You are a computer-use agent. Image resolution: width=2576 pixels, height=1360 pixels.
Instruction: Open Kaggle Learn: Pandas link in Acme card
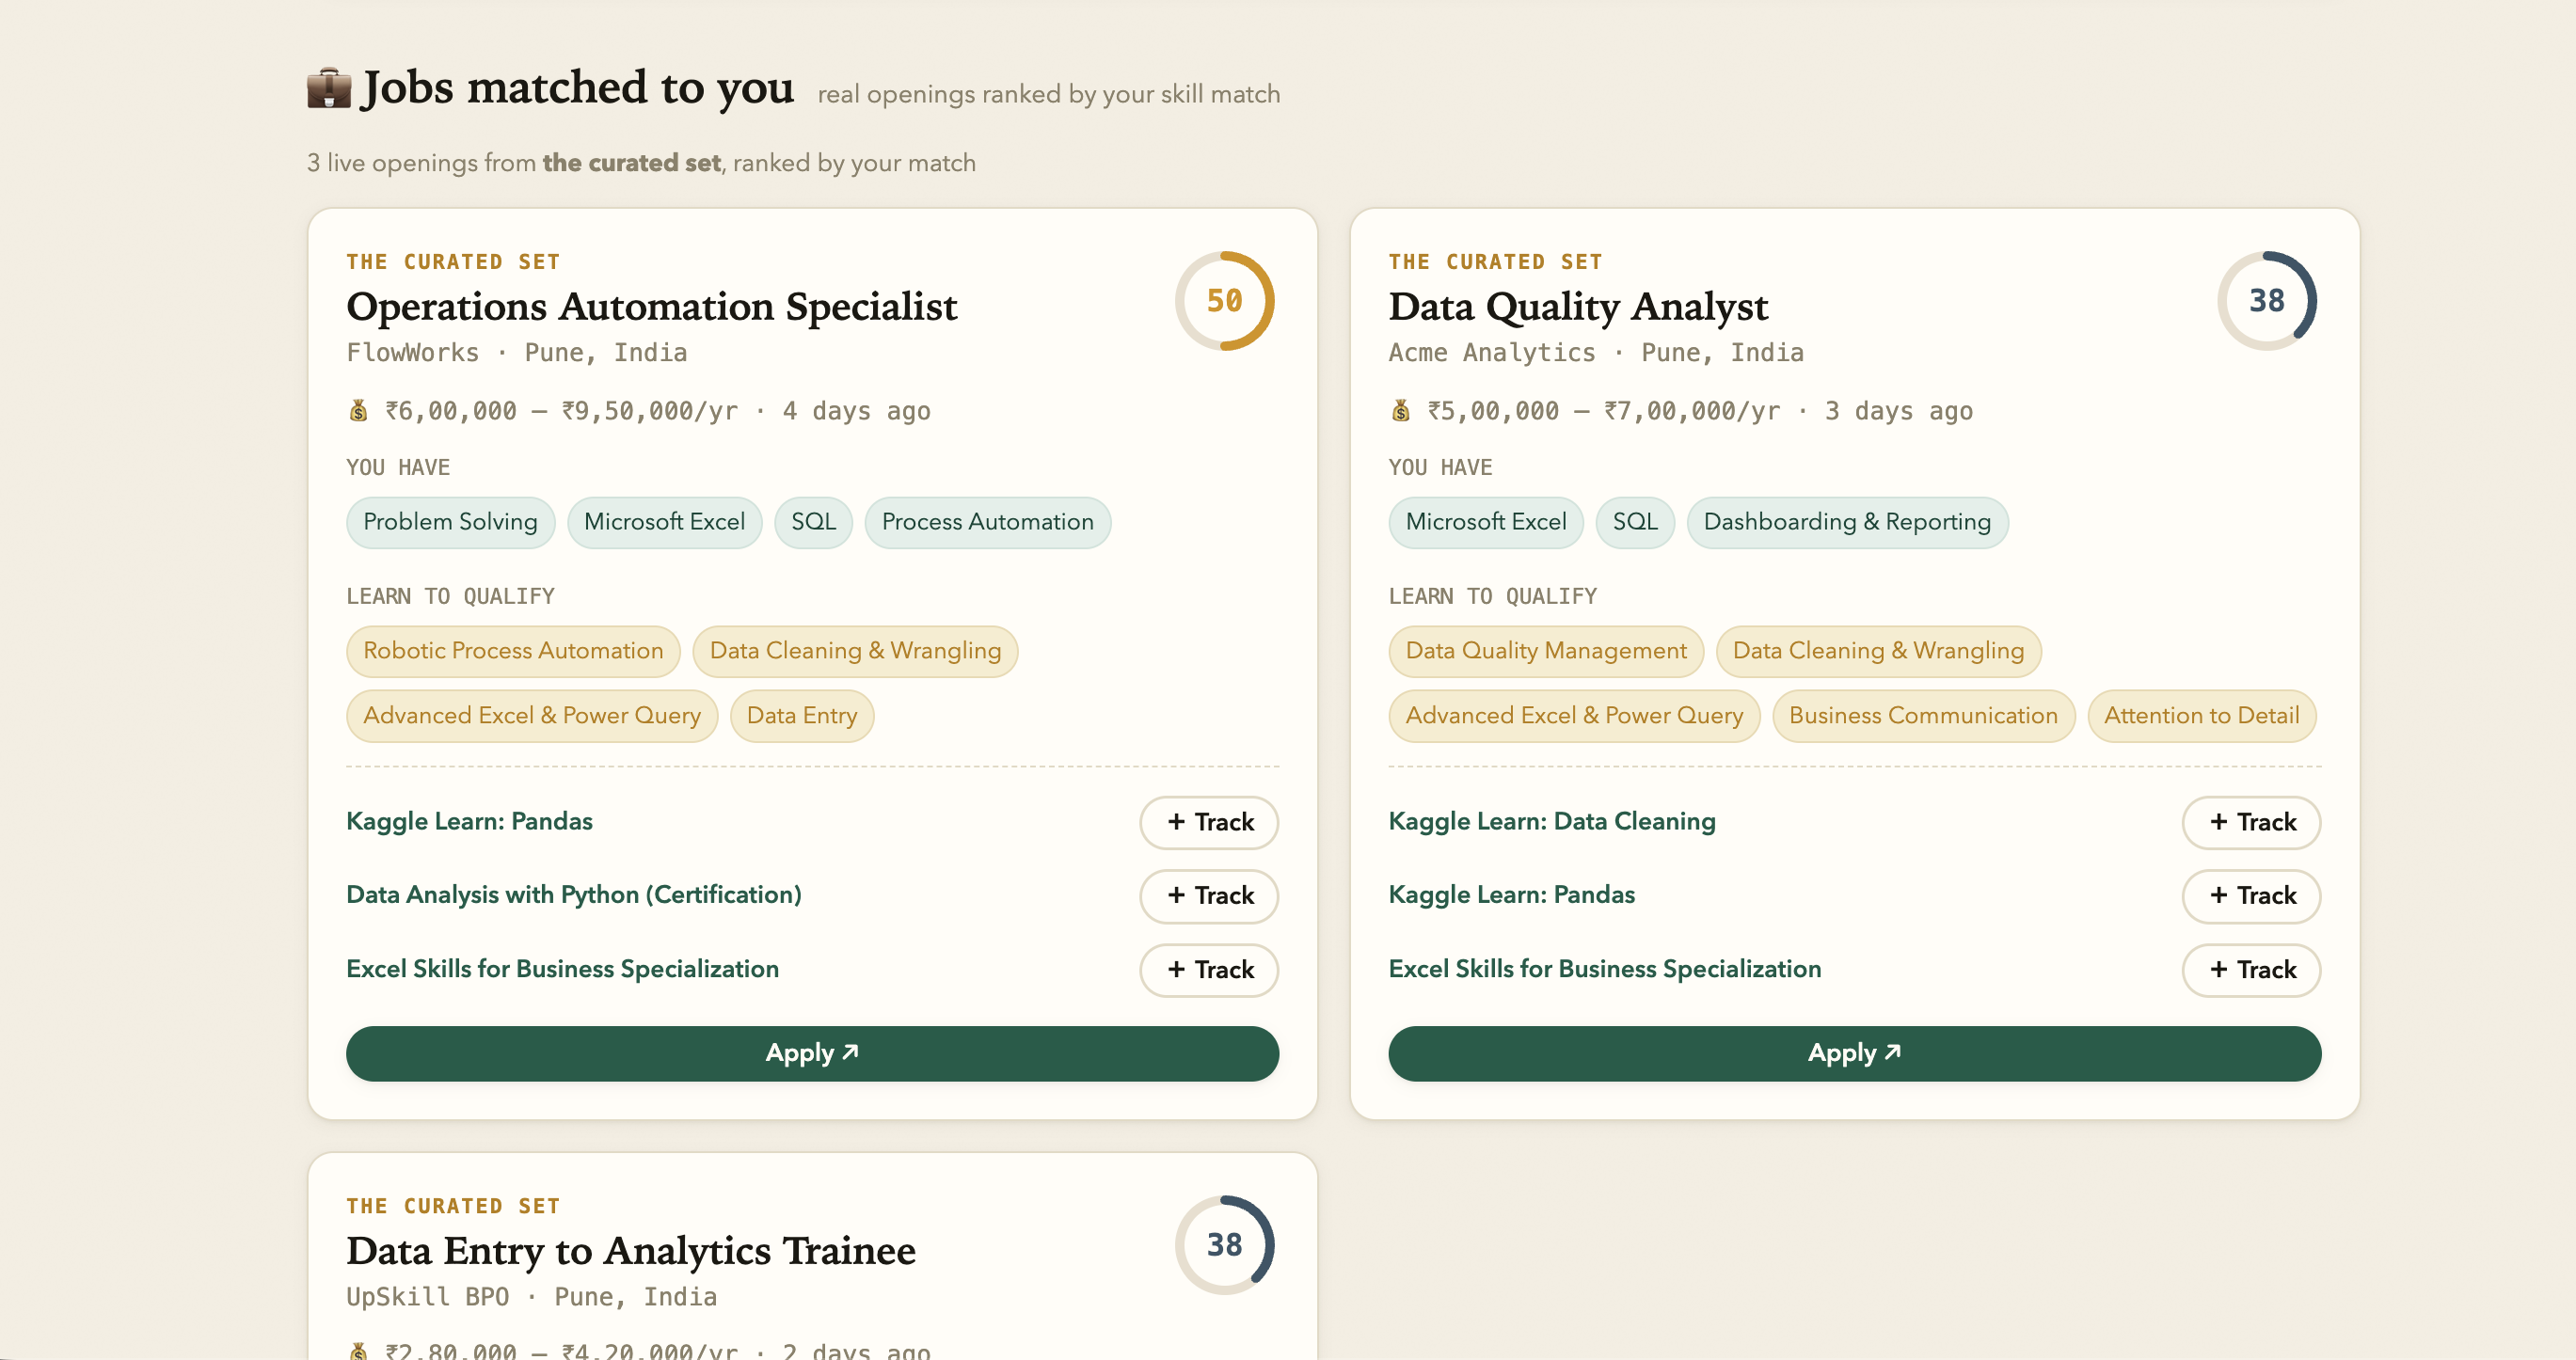point(1511,895)
